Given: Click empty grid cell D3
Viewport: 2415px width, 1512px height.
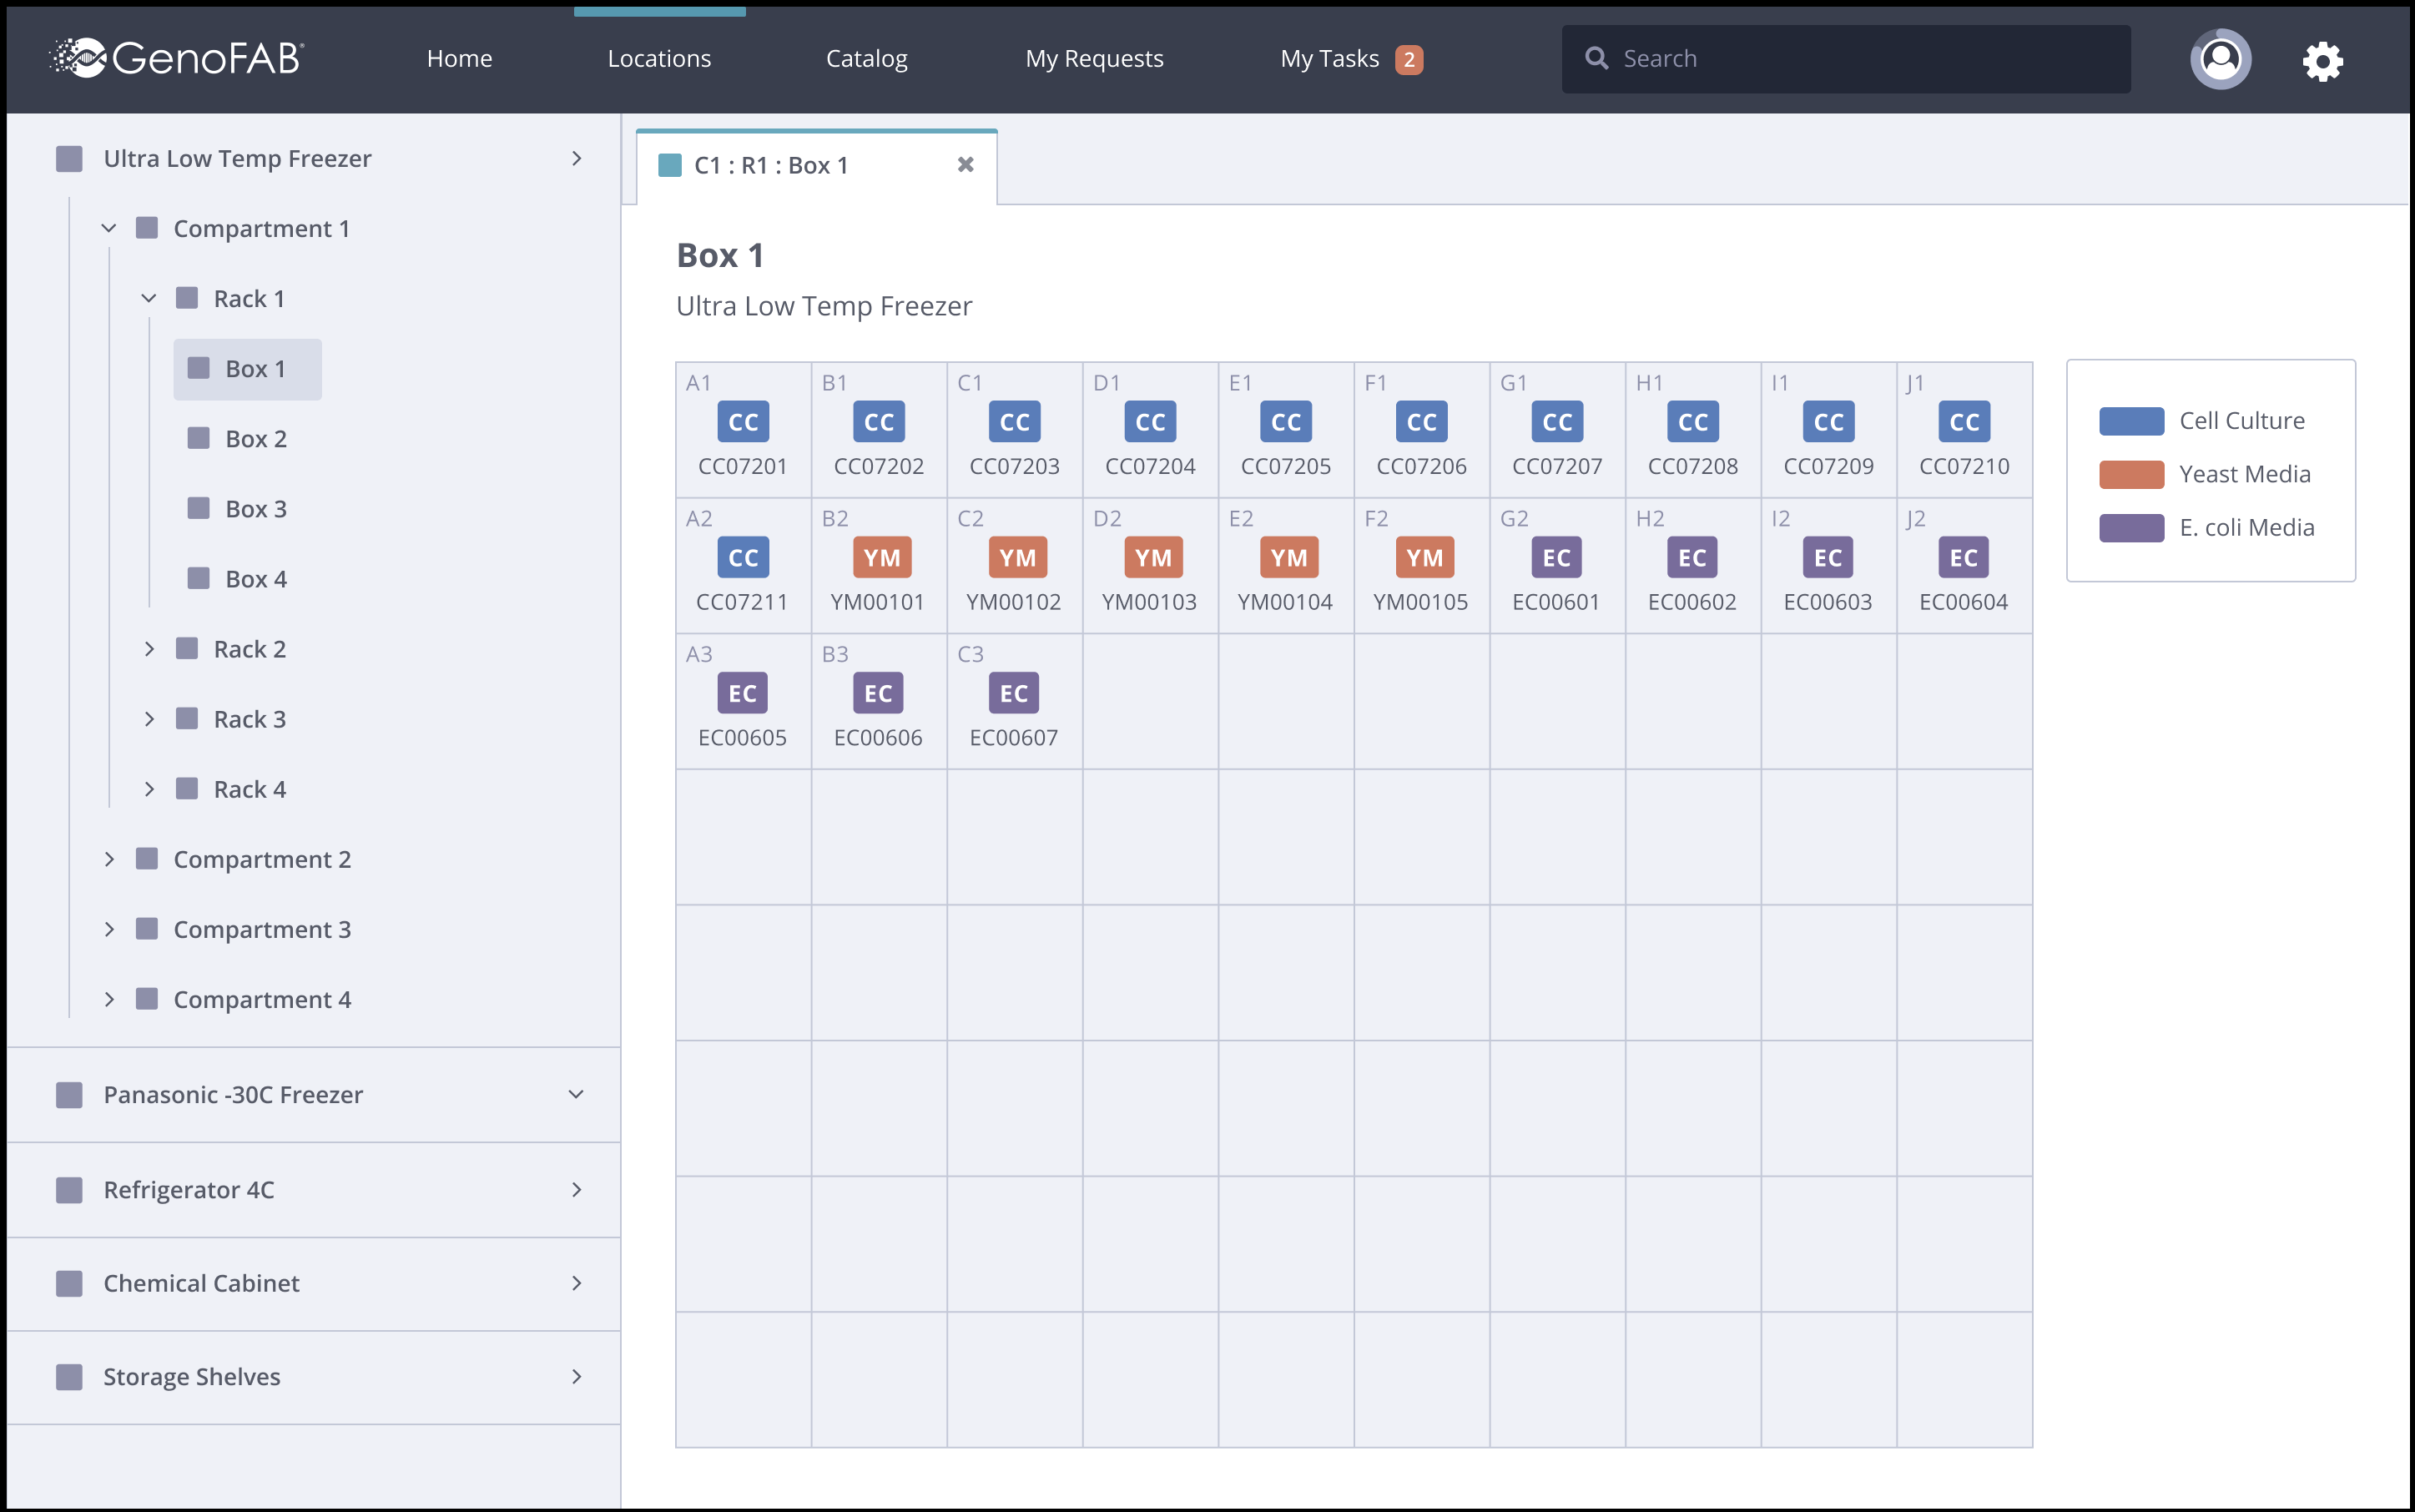Looking at the screenshot, I should point(1150,701).
